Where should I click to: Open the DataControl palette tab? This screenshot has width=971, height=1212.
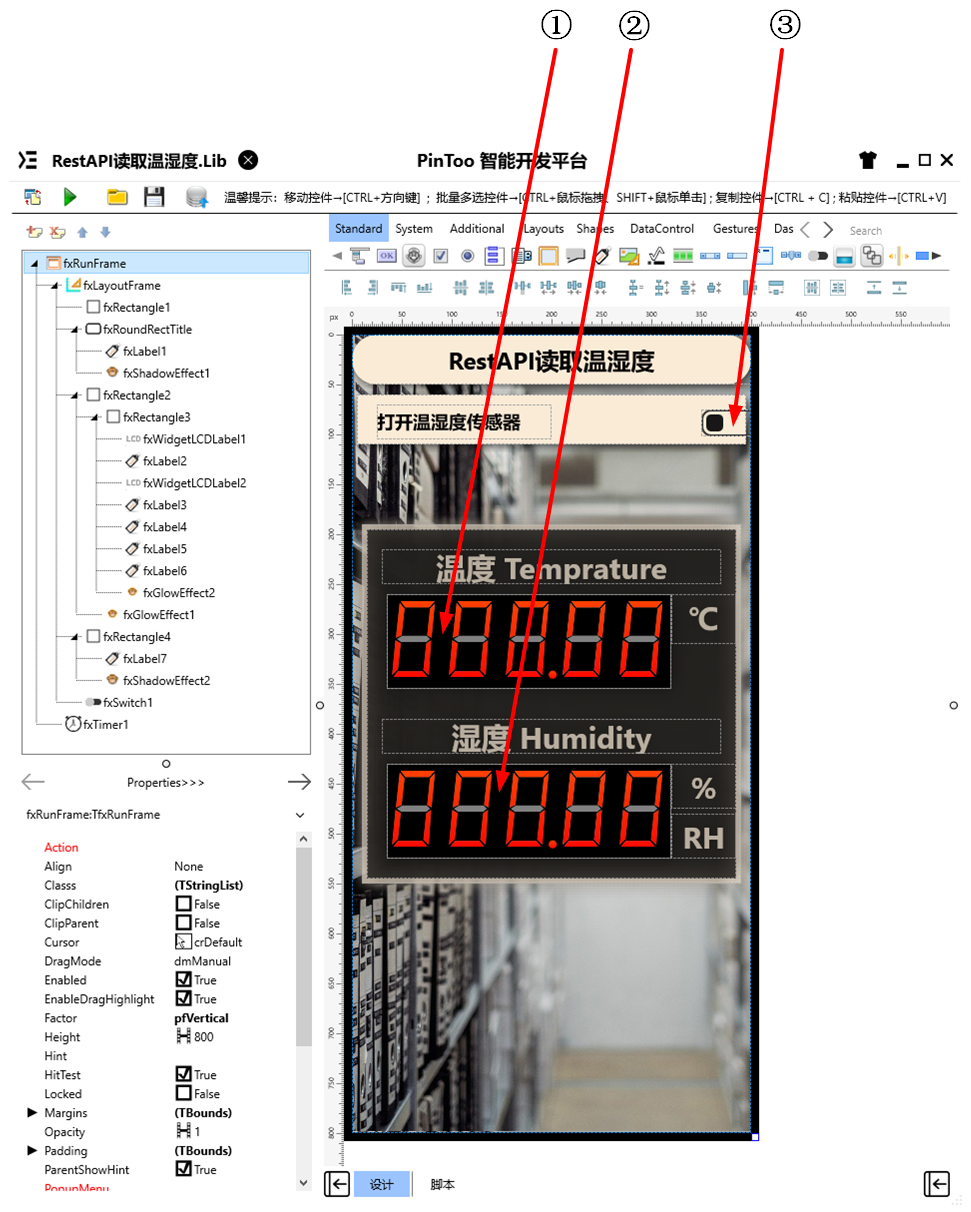click(x=662, y=229)
